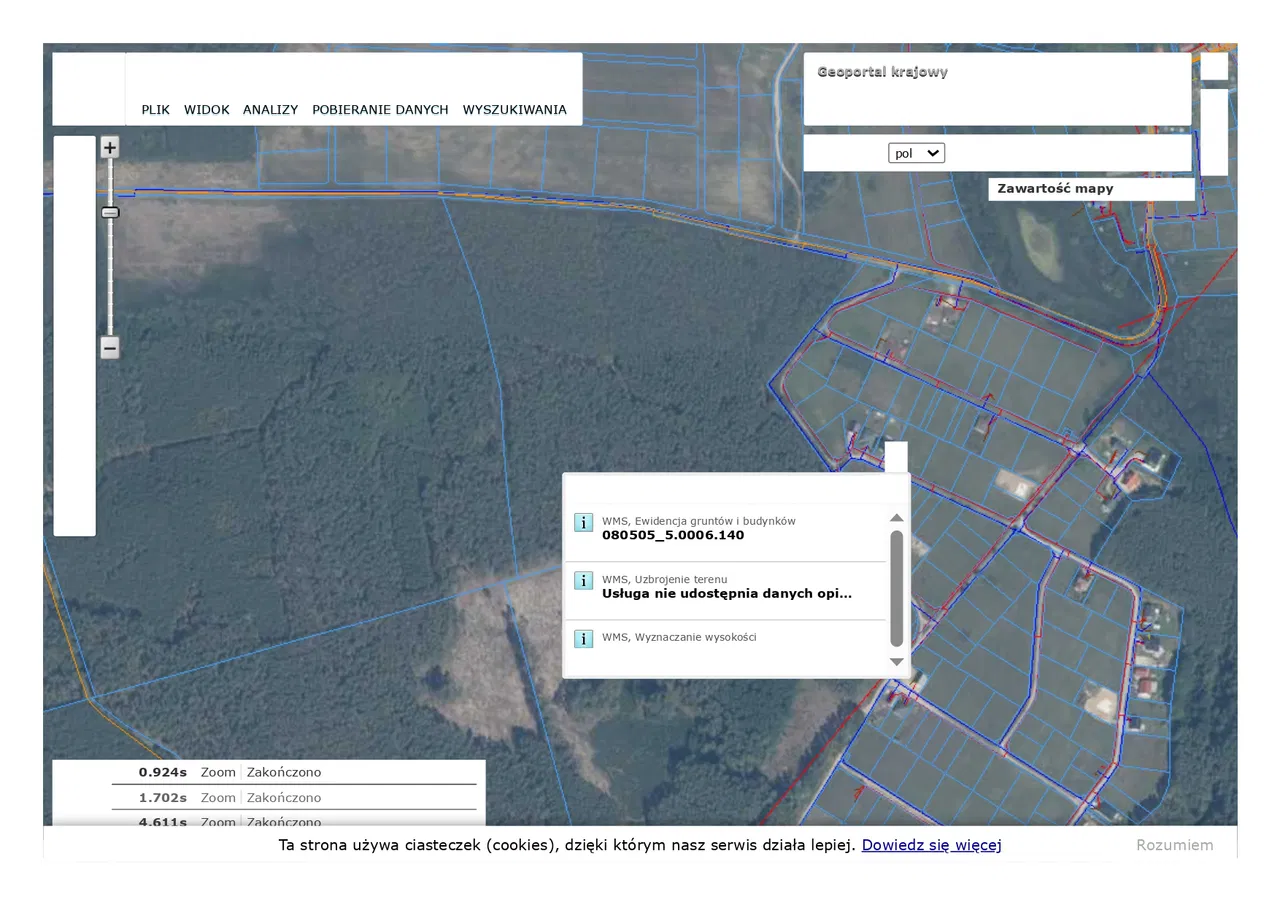Zoom out with the minus button
The height and width of the screenshot is (905, 1280).
[110, 348]
